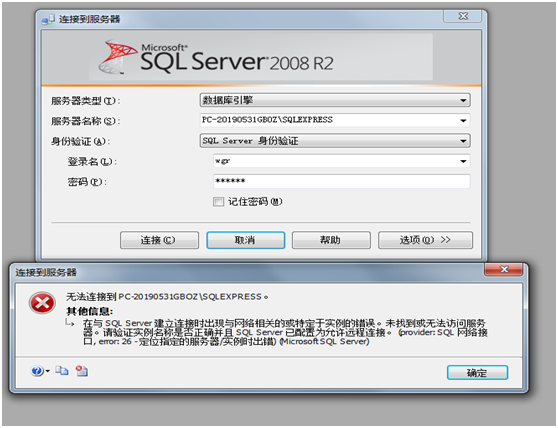Click the 取消 button
The height and width of the screenshot is (428, 558).
point(246,240)
